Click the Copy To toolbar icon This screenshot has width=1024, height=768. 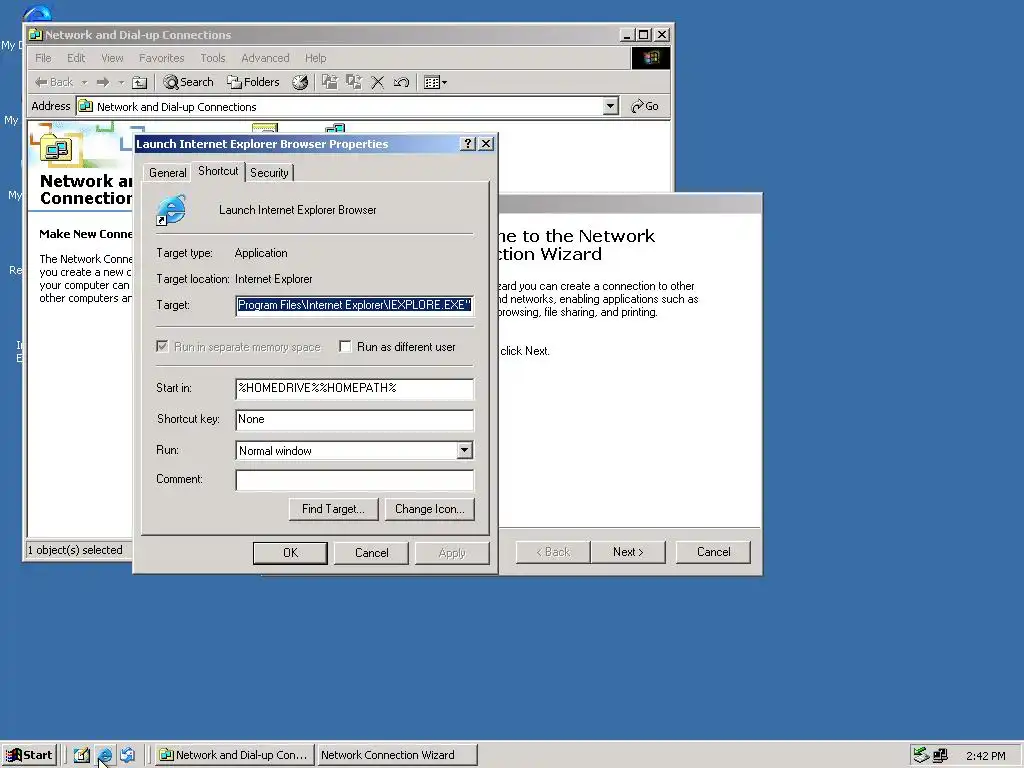click(354, 82)
